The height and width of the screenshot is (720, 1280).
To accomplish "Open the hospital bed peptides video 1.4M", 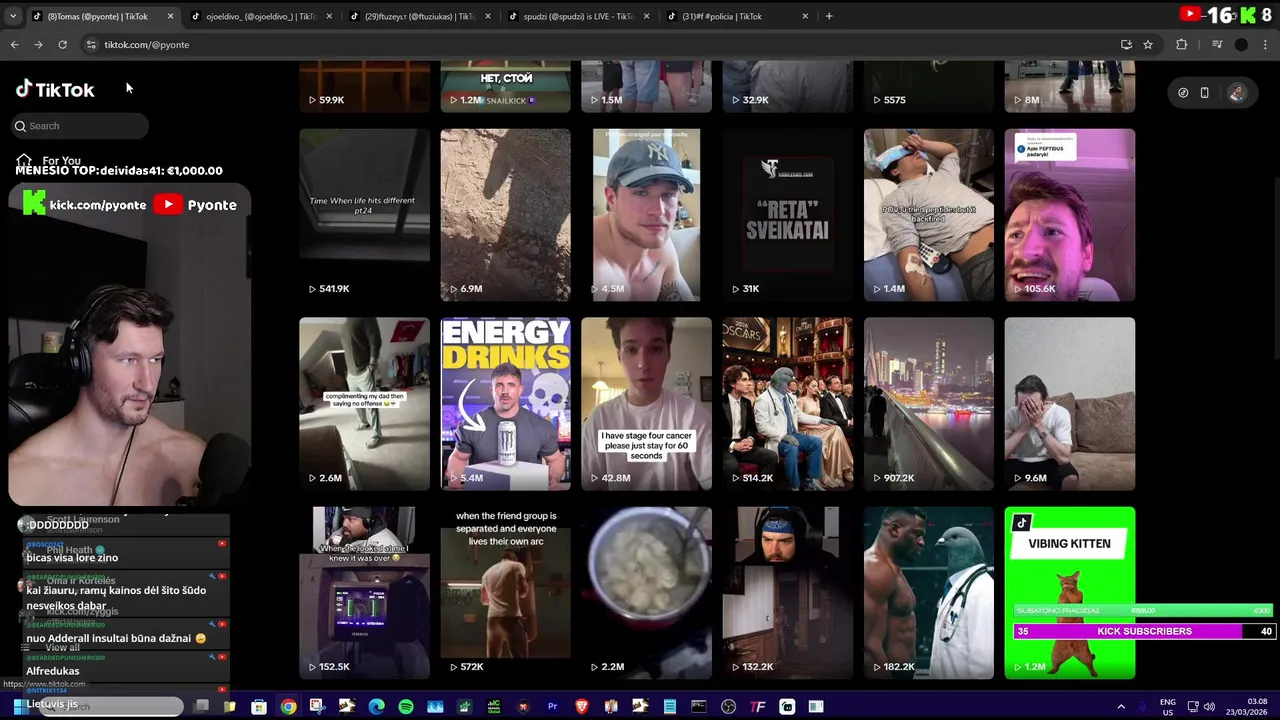I will click(929, 215).
